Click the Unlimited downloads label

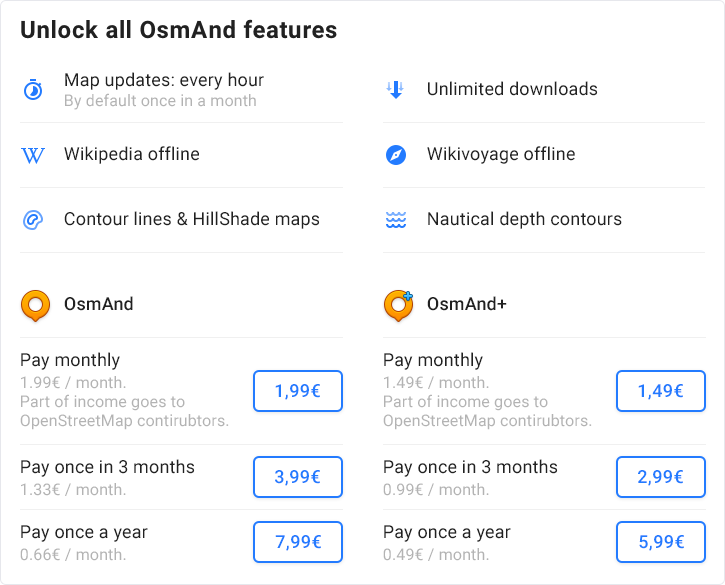[512, 89]
